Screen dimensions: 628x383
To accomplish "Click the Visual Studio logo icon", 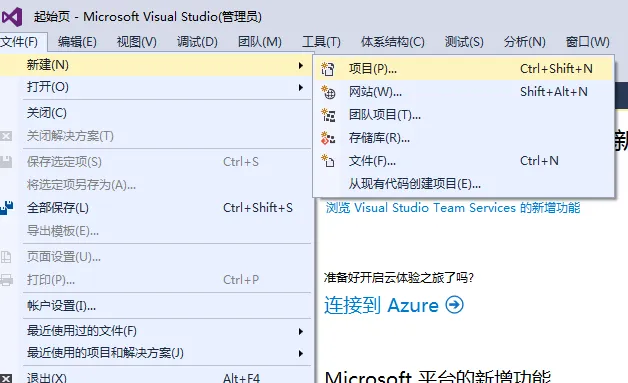I will pyautogui.click(x=12, y=17).
